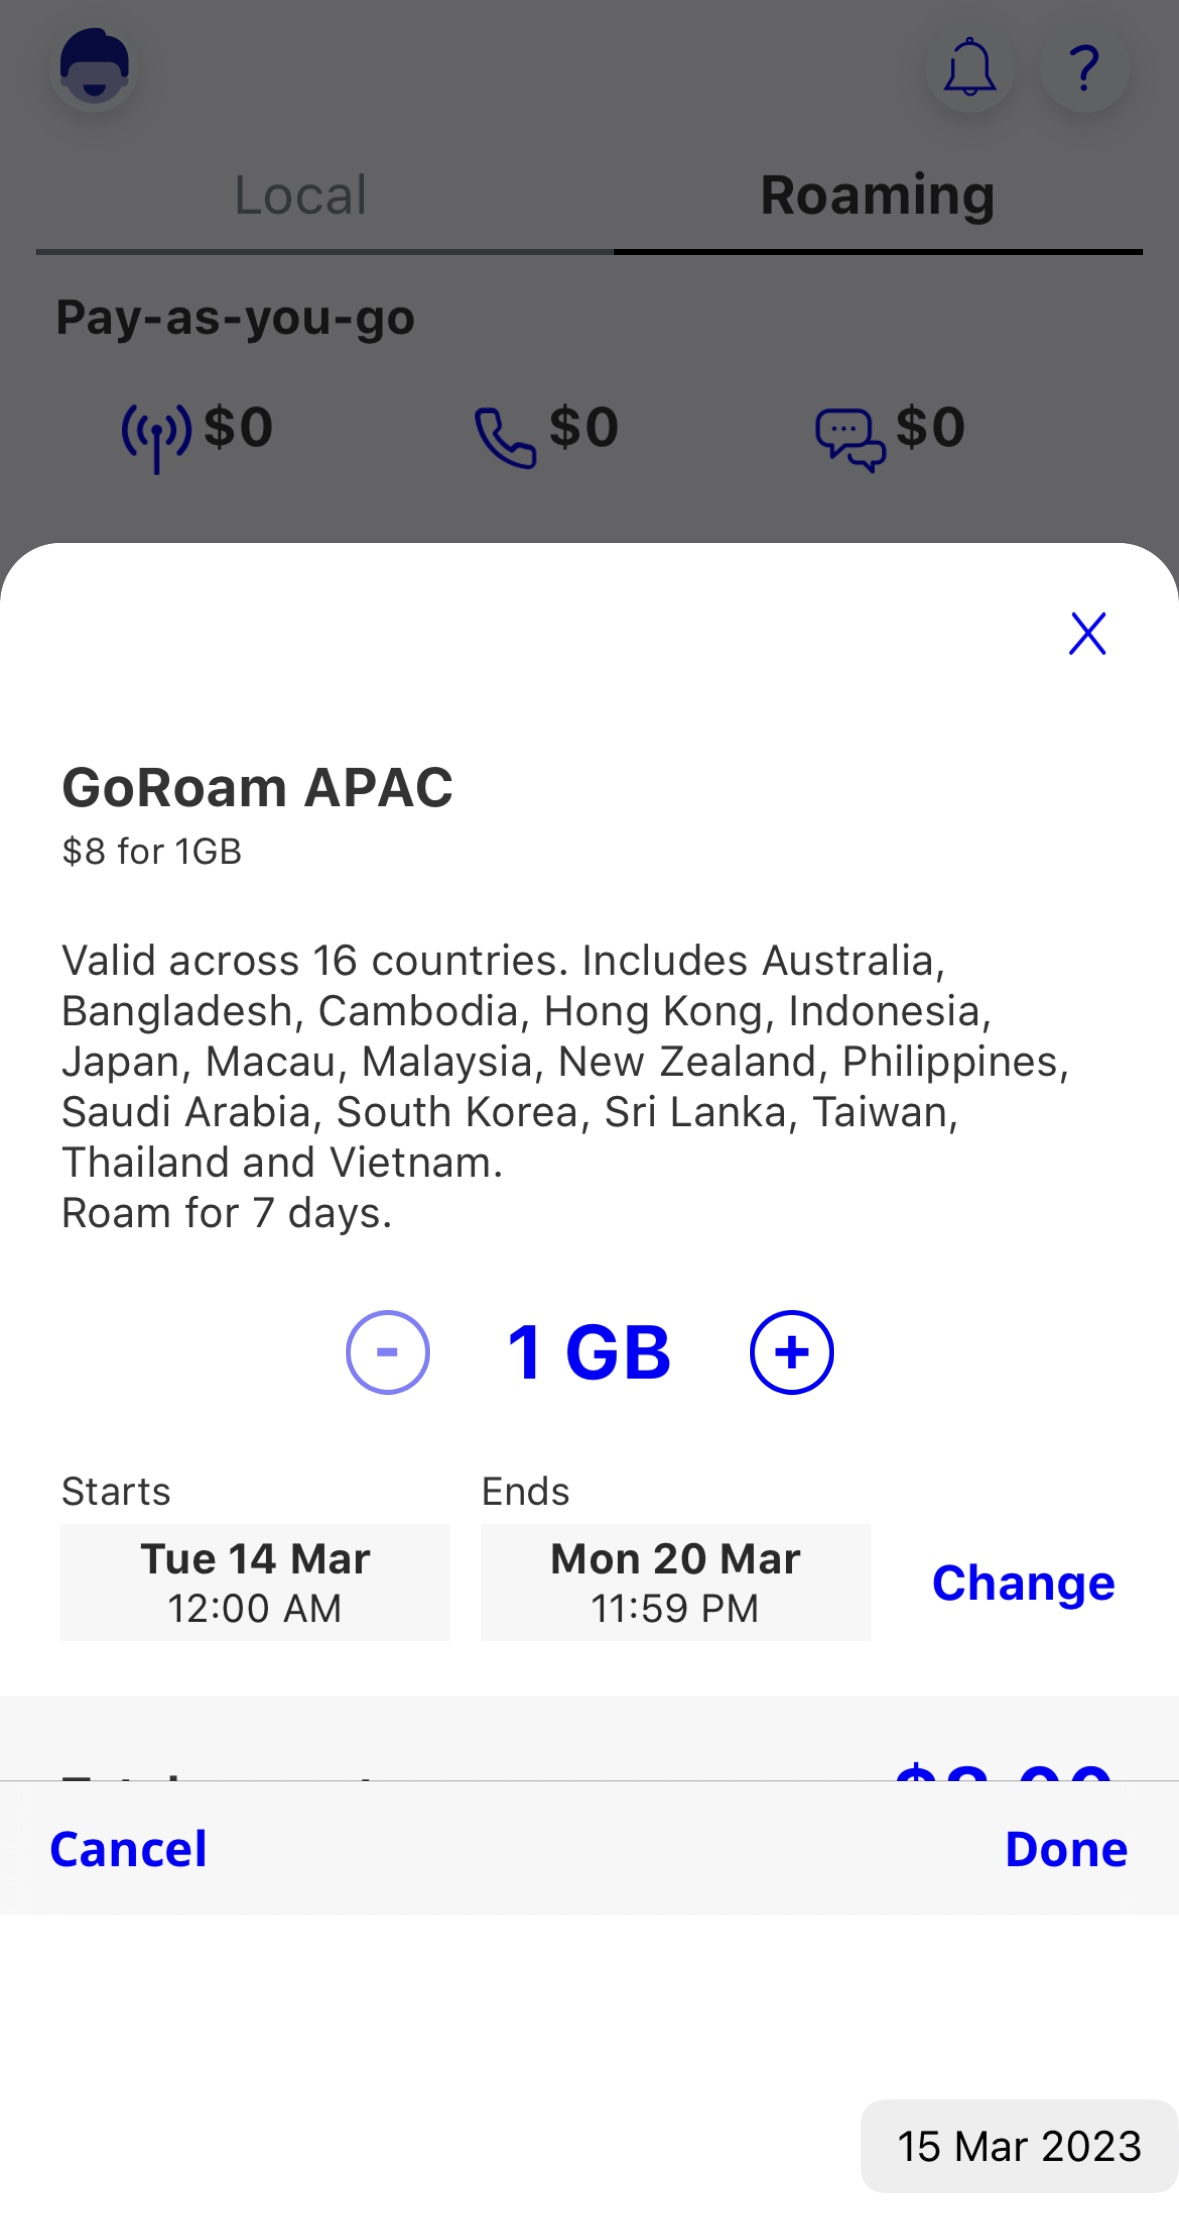Decrease data with the minus button
This screenshot has height=2235, width=1179.
tap(388, 1352)
